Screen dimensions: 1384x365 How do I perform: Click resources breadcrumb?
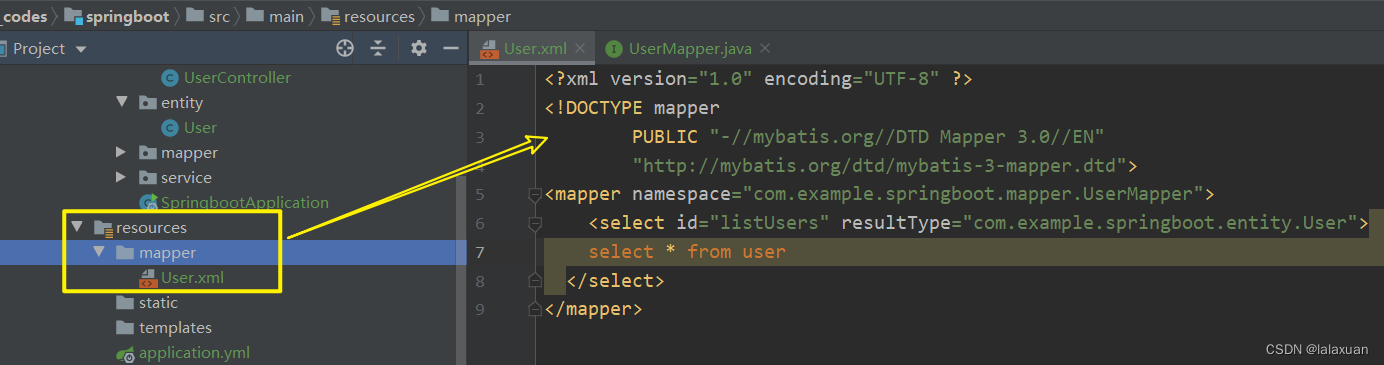(x=380, y=16)
